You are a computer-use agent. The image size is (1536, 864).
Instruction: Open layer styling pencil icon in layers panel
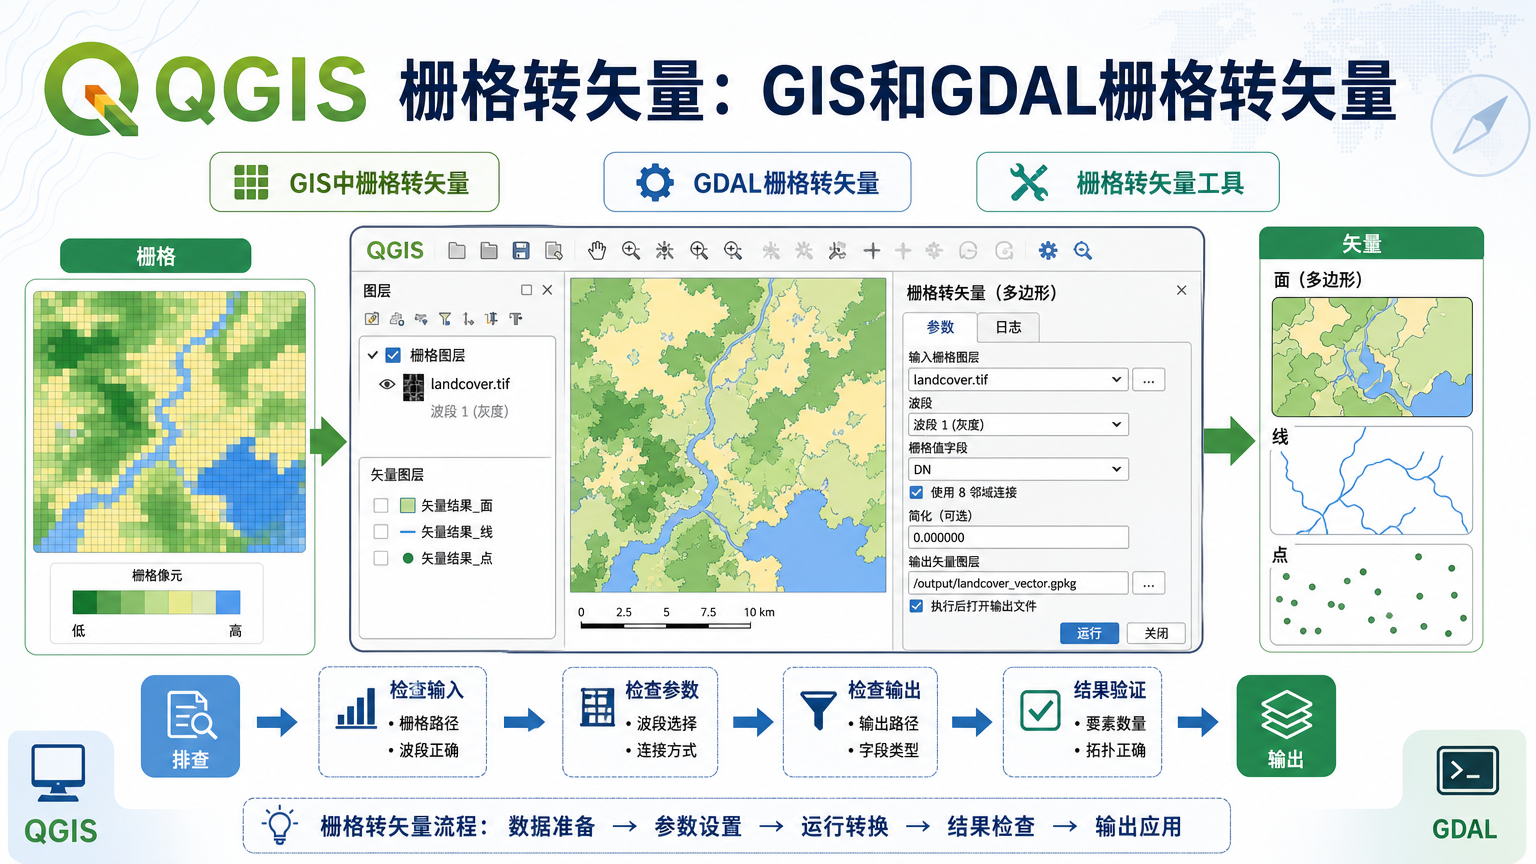click(372, 319)
